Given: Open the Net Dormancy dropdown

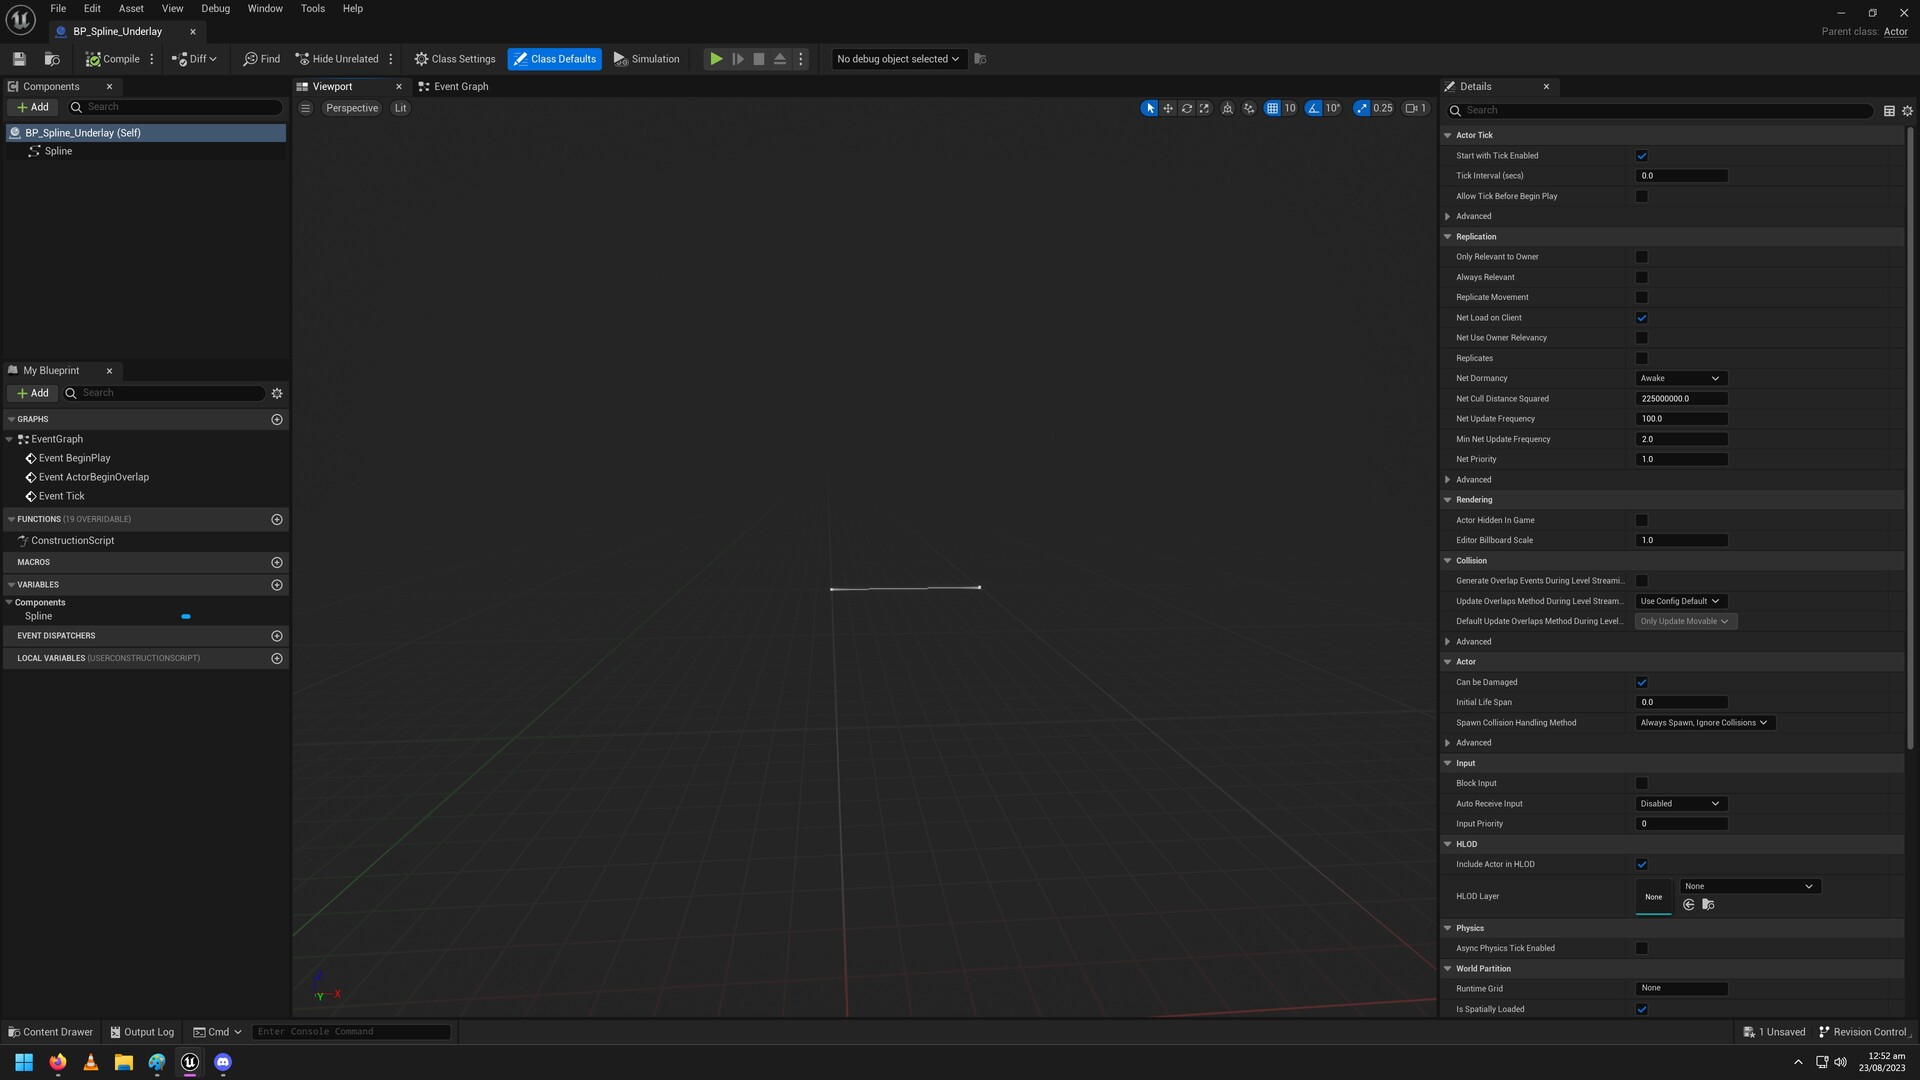Looking at the screenshot, I should [x=1681, y=378].
